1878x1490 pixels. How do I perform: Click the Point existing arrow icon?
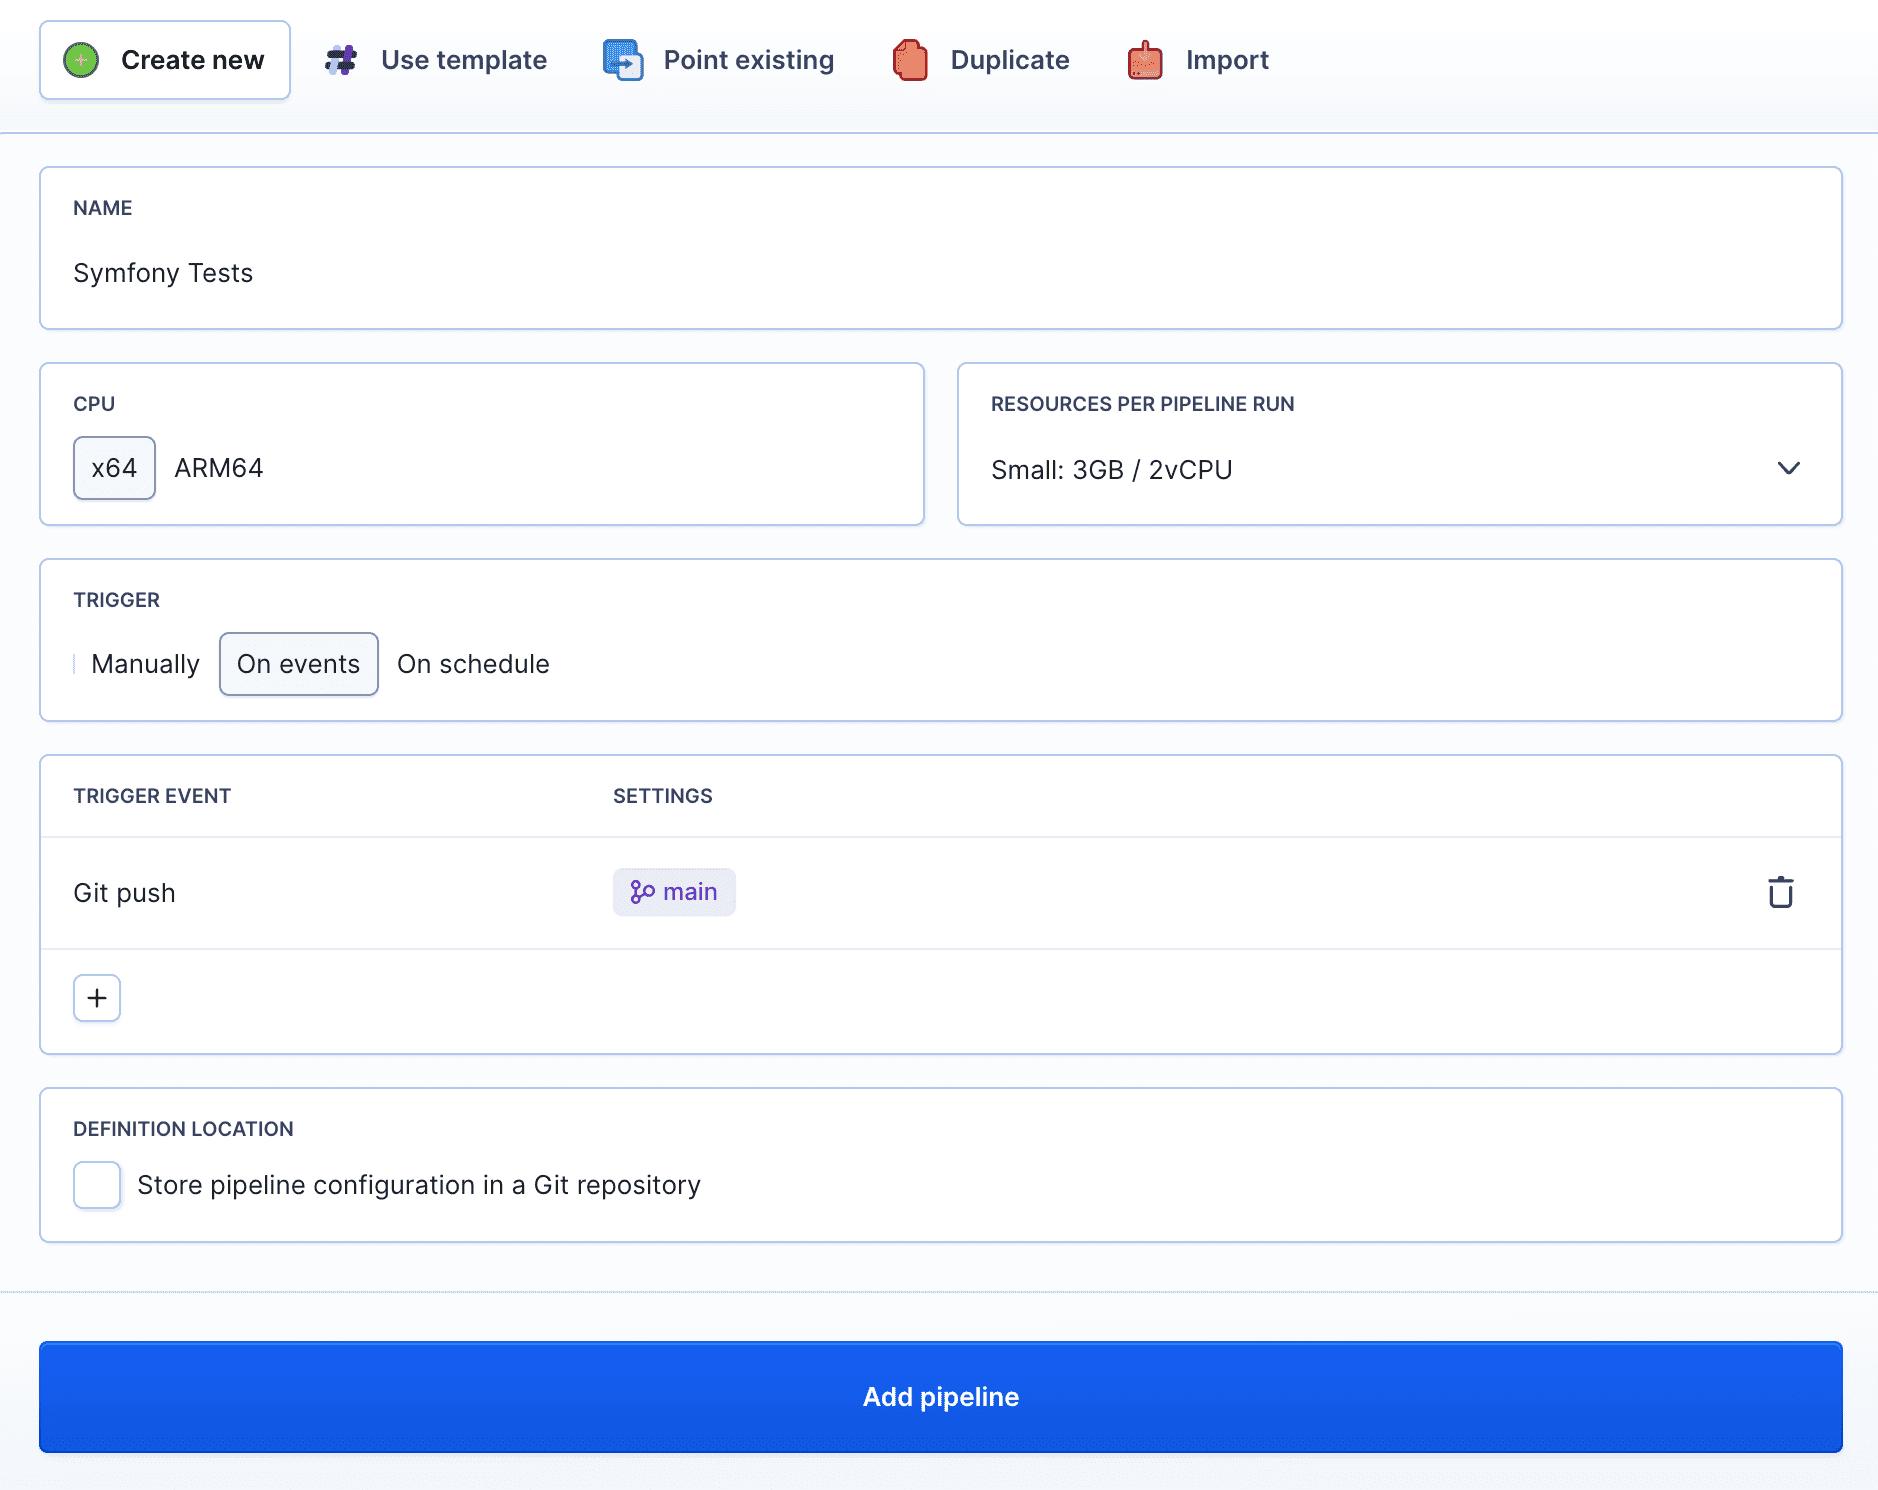coord(623,60)
